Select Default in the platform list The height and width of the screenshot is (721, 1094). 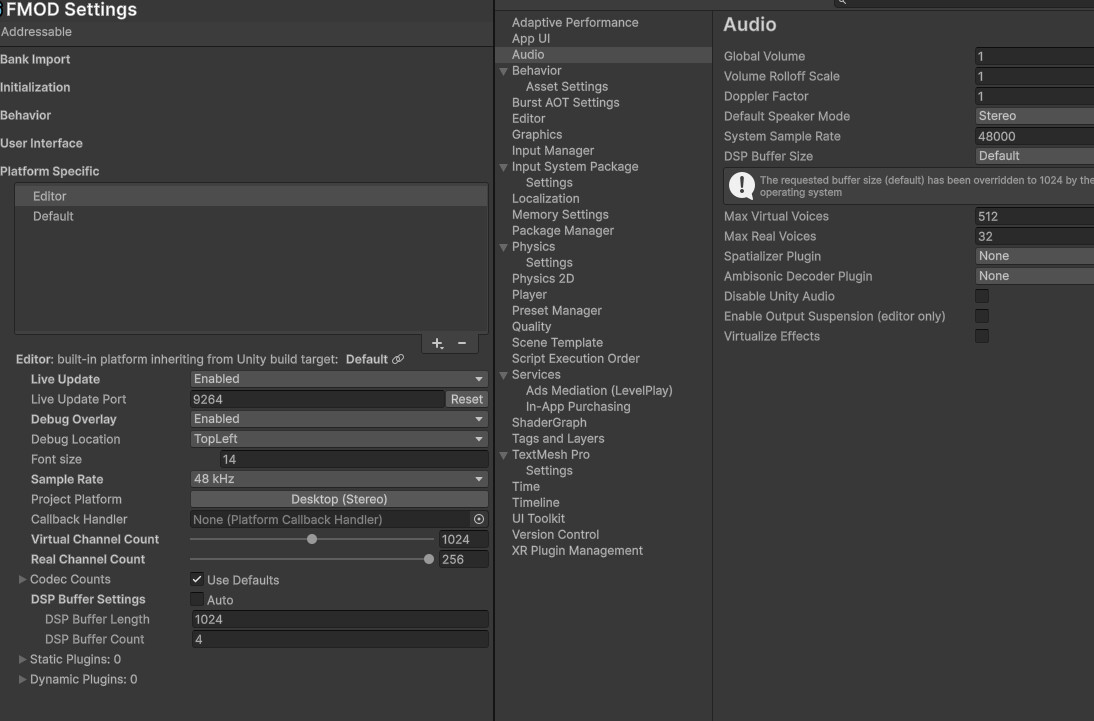pos(53,216)
